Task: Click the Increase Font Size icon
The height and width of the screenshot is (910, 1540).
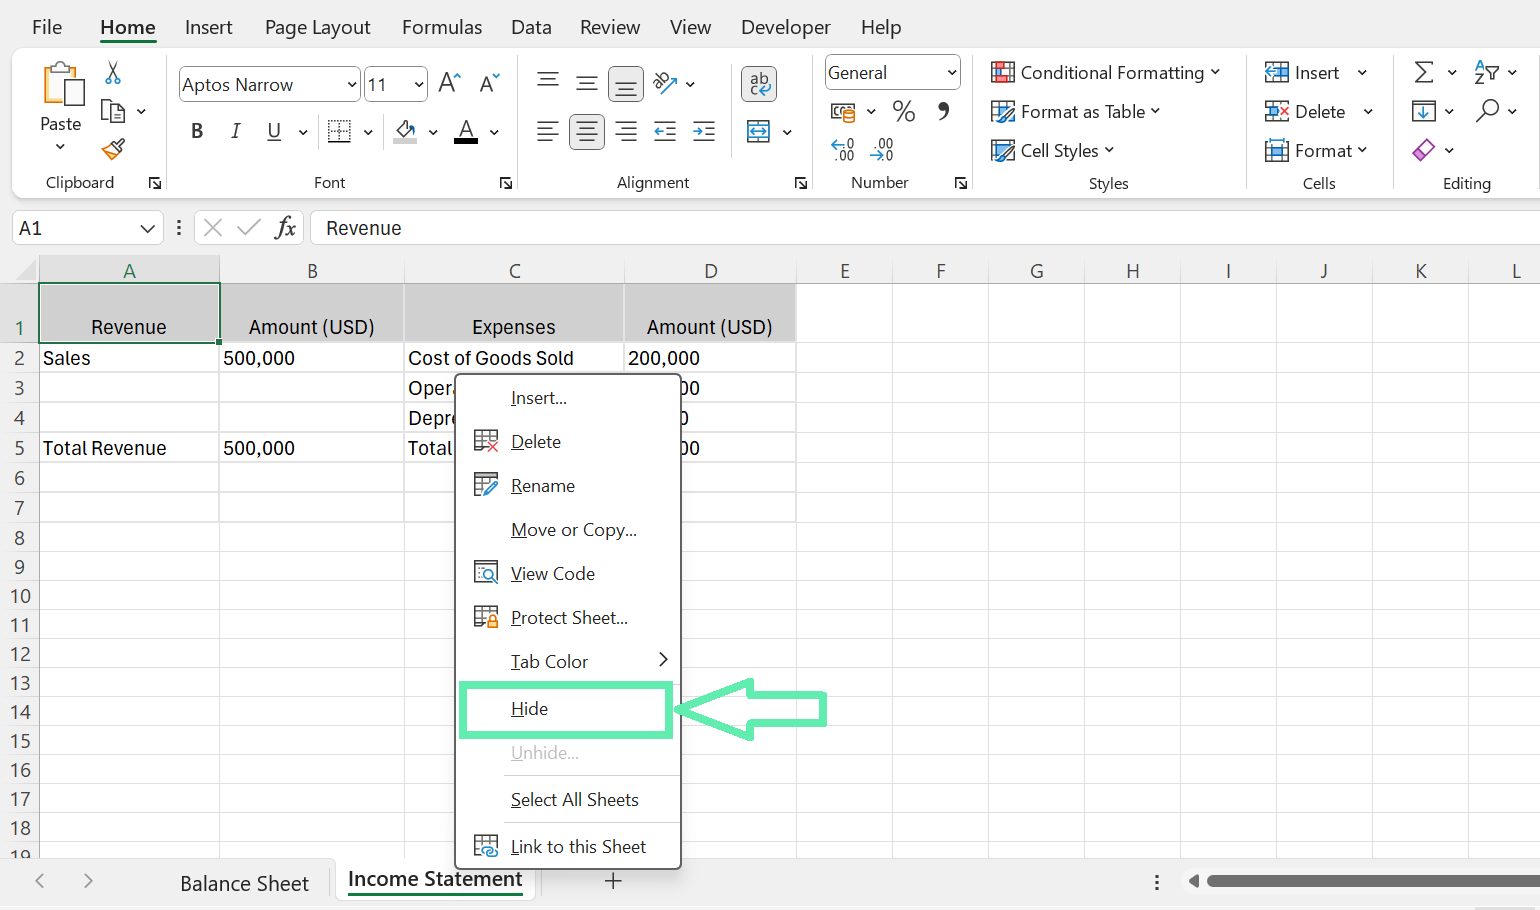Action: (449, 83)
